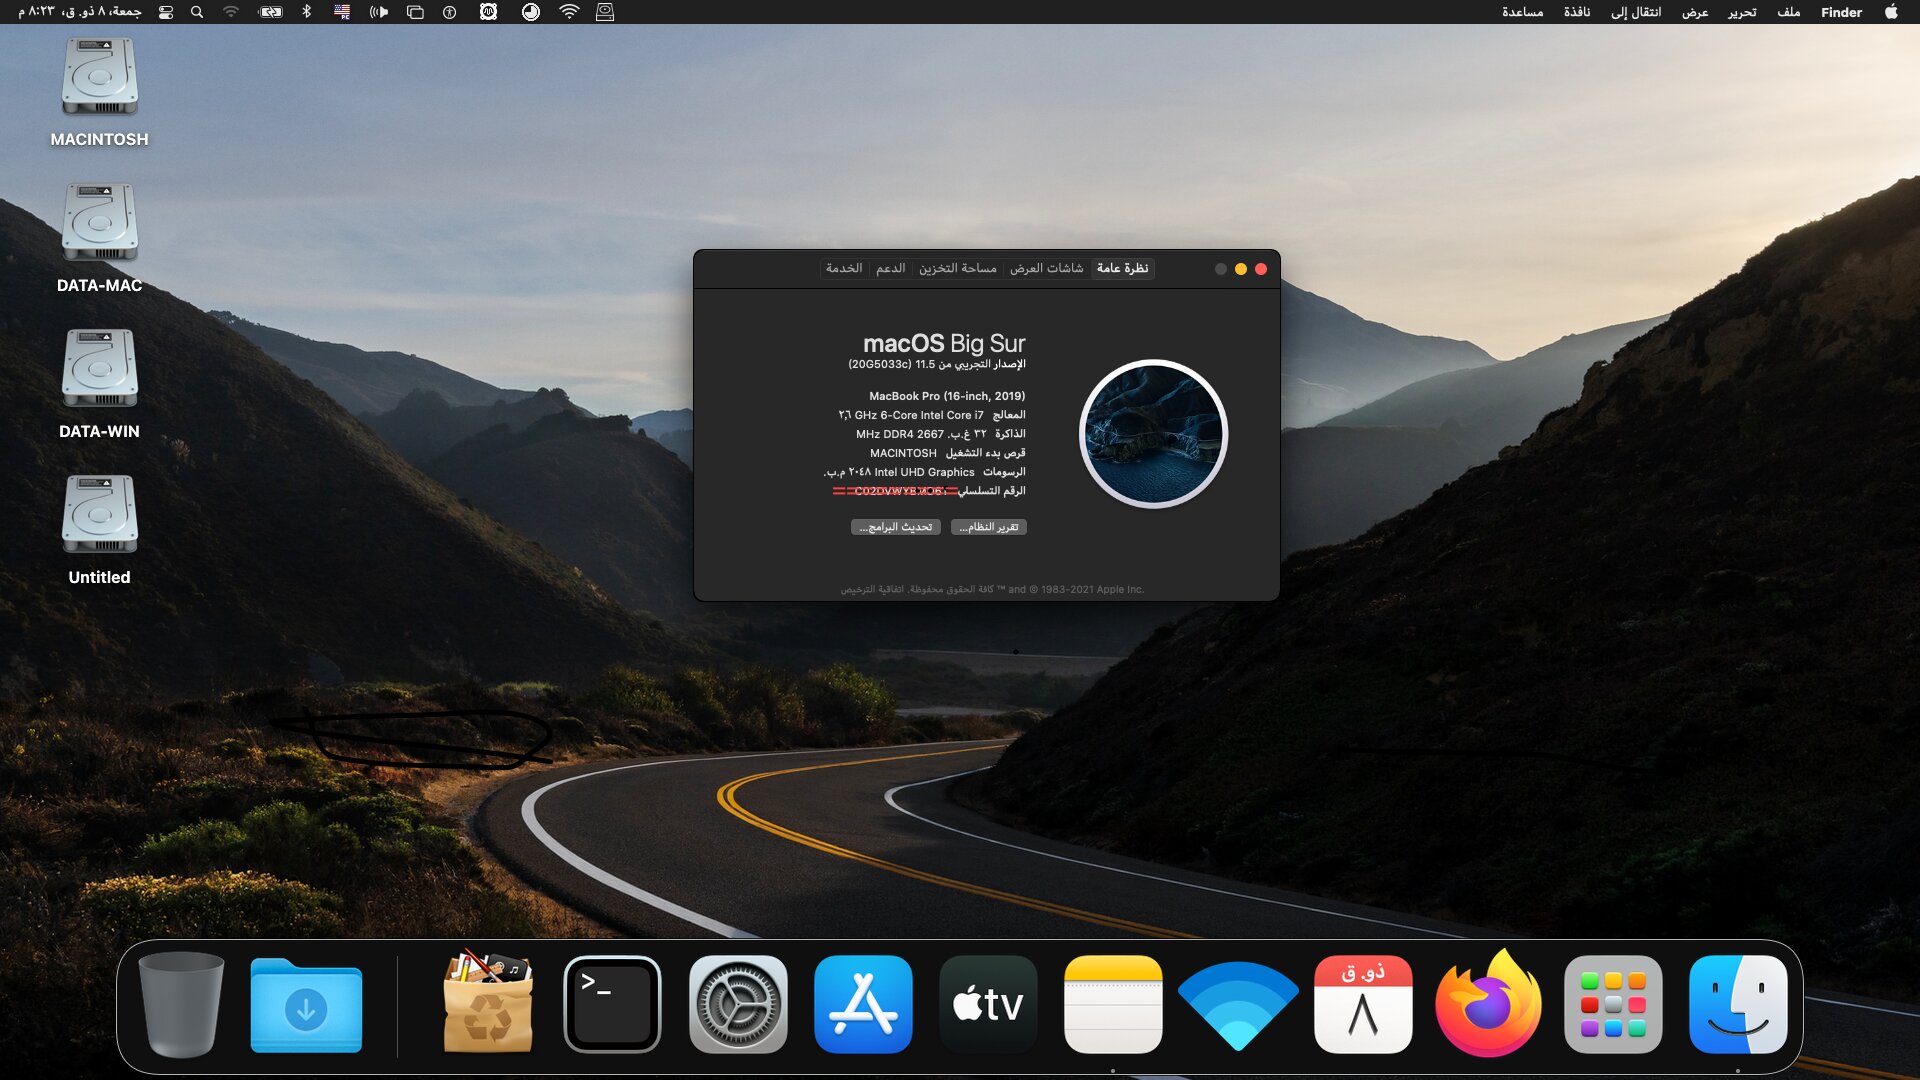Open the U.S. PC input source menu
The width and height of the screenshot is (1920, 1080).
point(342,12)
